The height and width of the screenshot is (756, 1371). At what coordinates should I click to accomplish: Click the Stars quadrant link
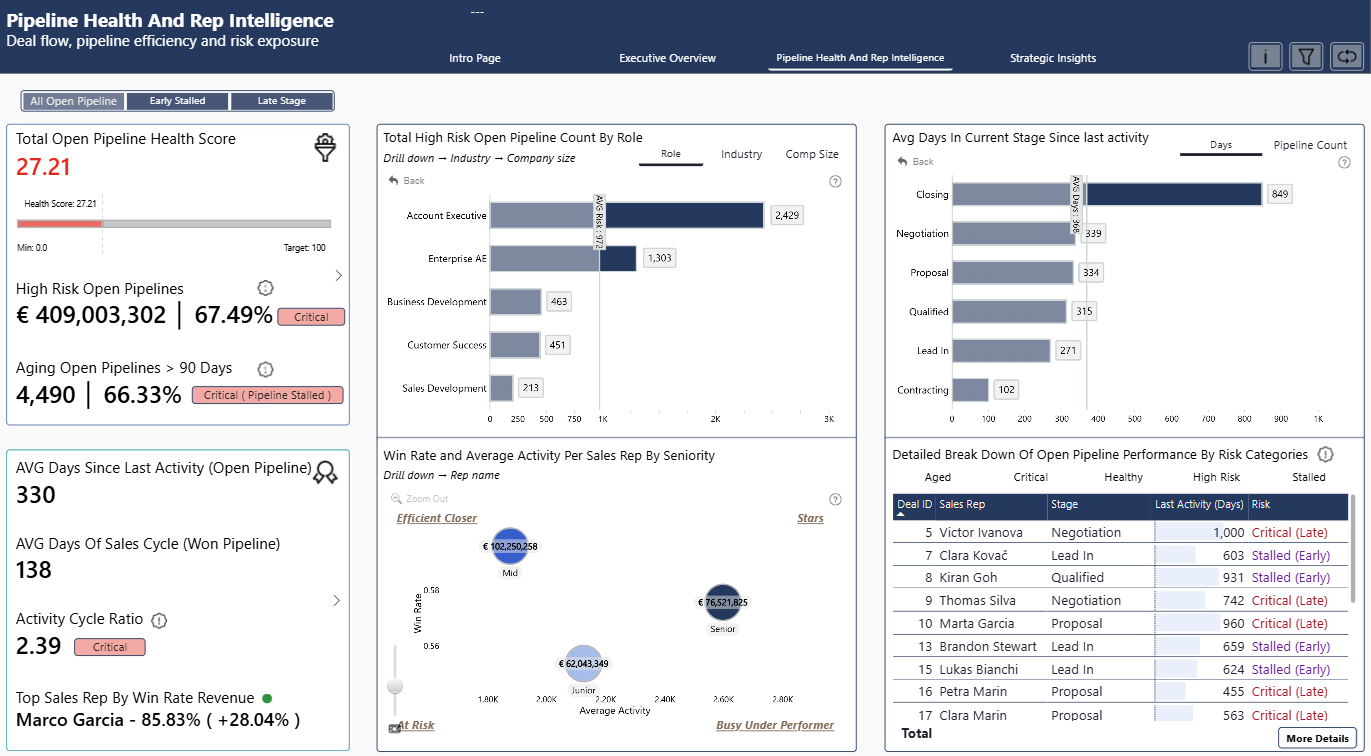[811, 518]
